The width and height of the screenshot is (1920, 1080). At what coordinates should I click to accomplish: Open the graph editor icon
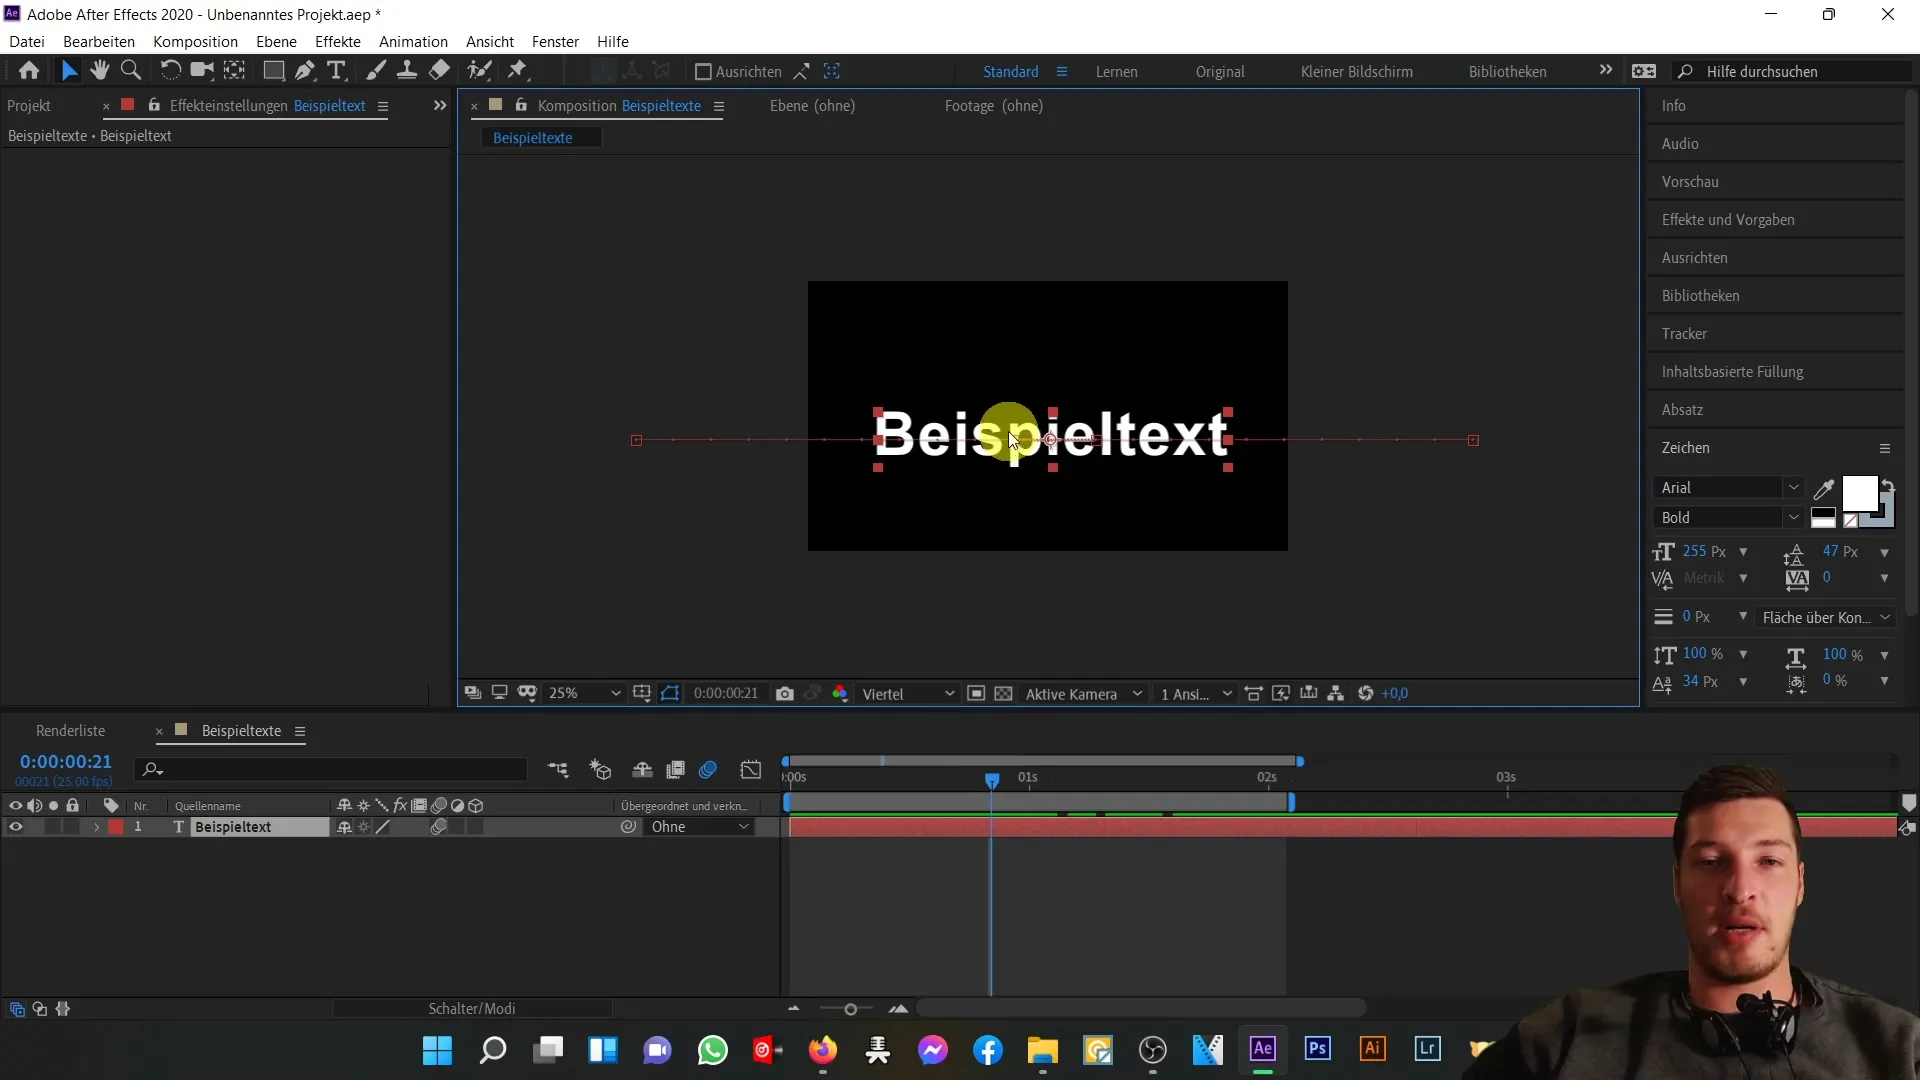coord(751,770)
